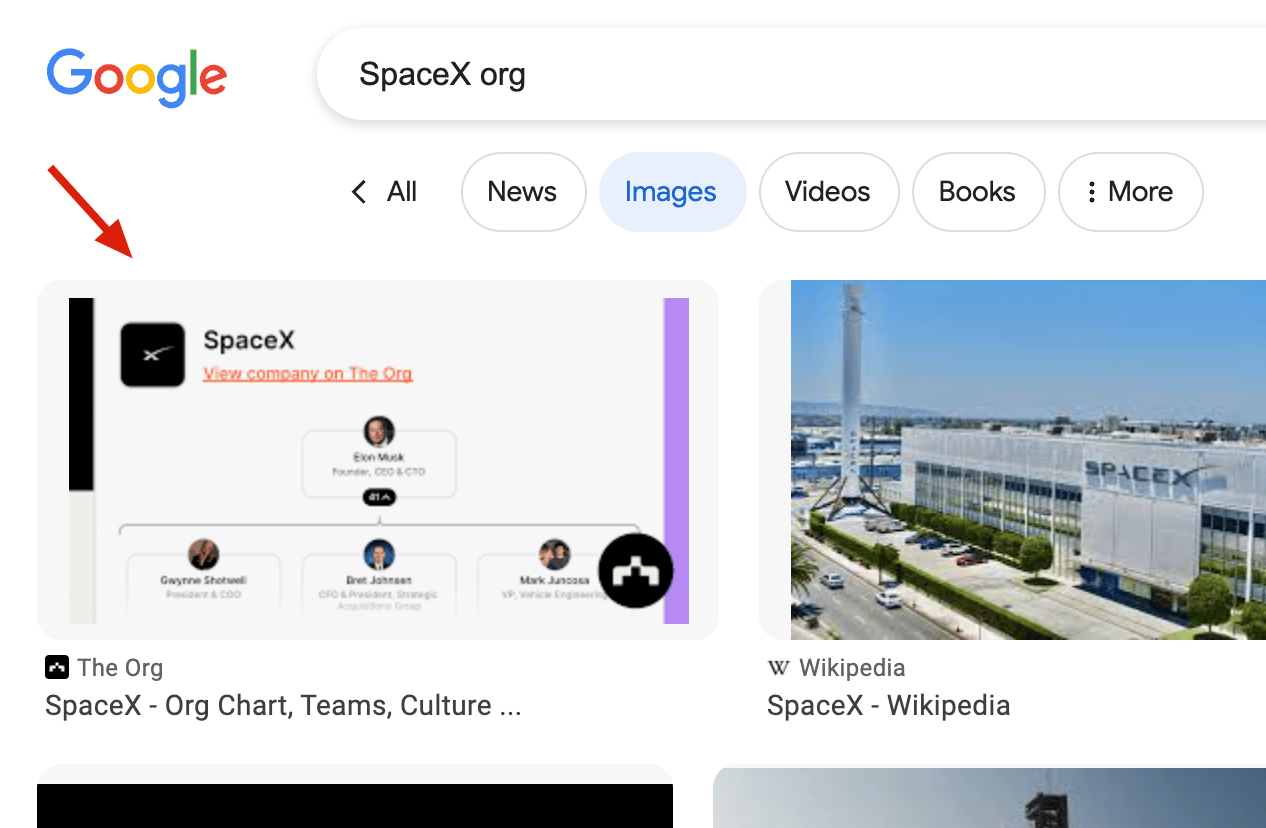Open the SpaceX headquarters building photo
Screen dimensions: 1266x828
click(x=1028, y=460)
